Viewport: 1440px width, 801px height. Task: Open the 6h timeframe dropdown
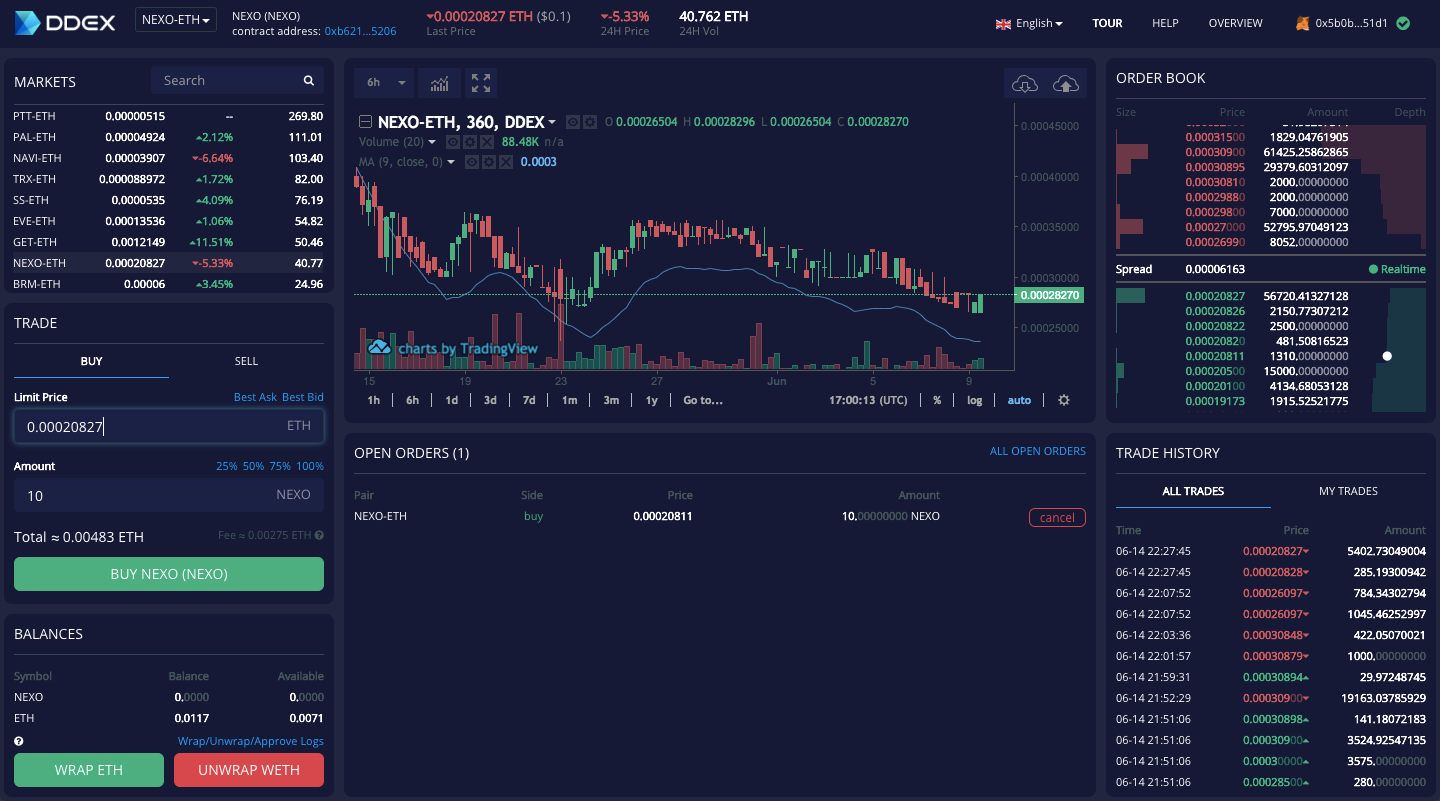(x=384, y=82)
